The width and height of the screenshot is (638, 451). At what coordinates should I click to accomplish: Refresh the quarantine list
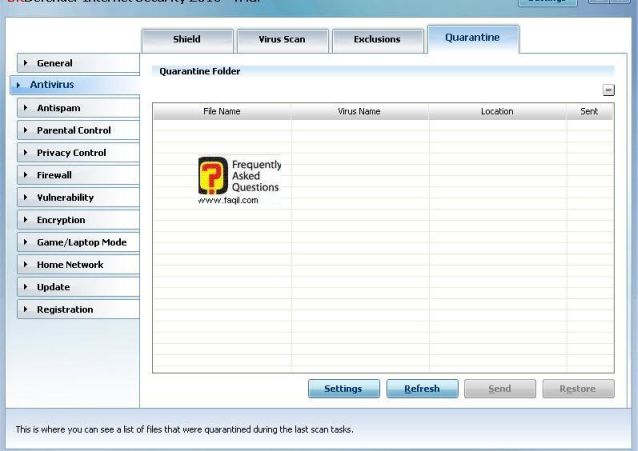tap(422, 389)
